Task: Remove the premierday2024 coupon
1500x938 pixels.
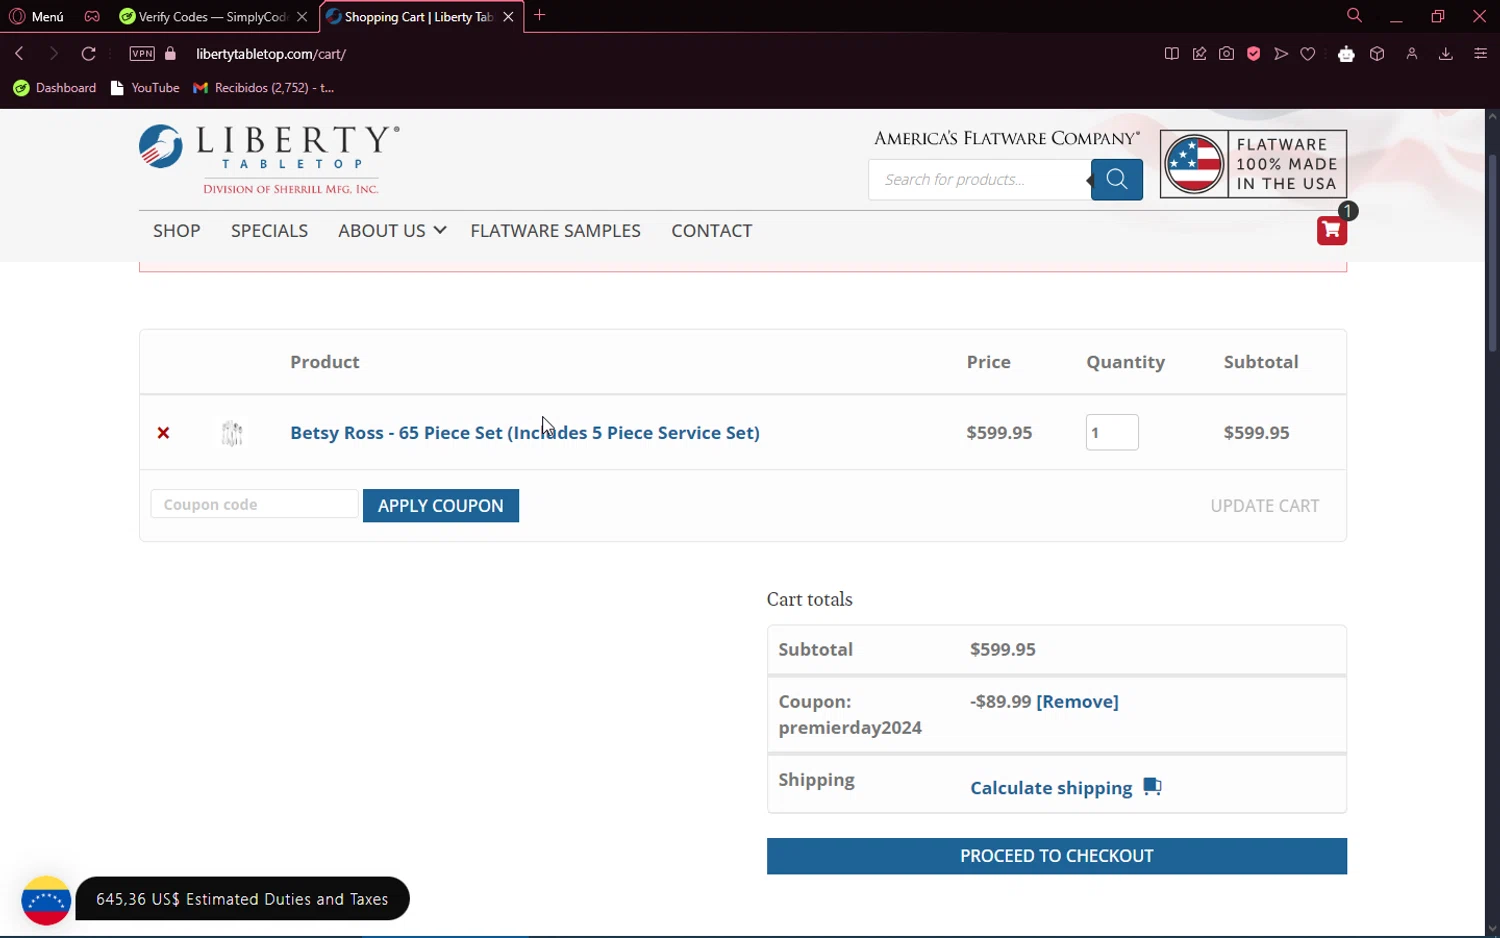Action: point(1077,702)
